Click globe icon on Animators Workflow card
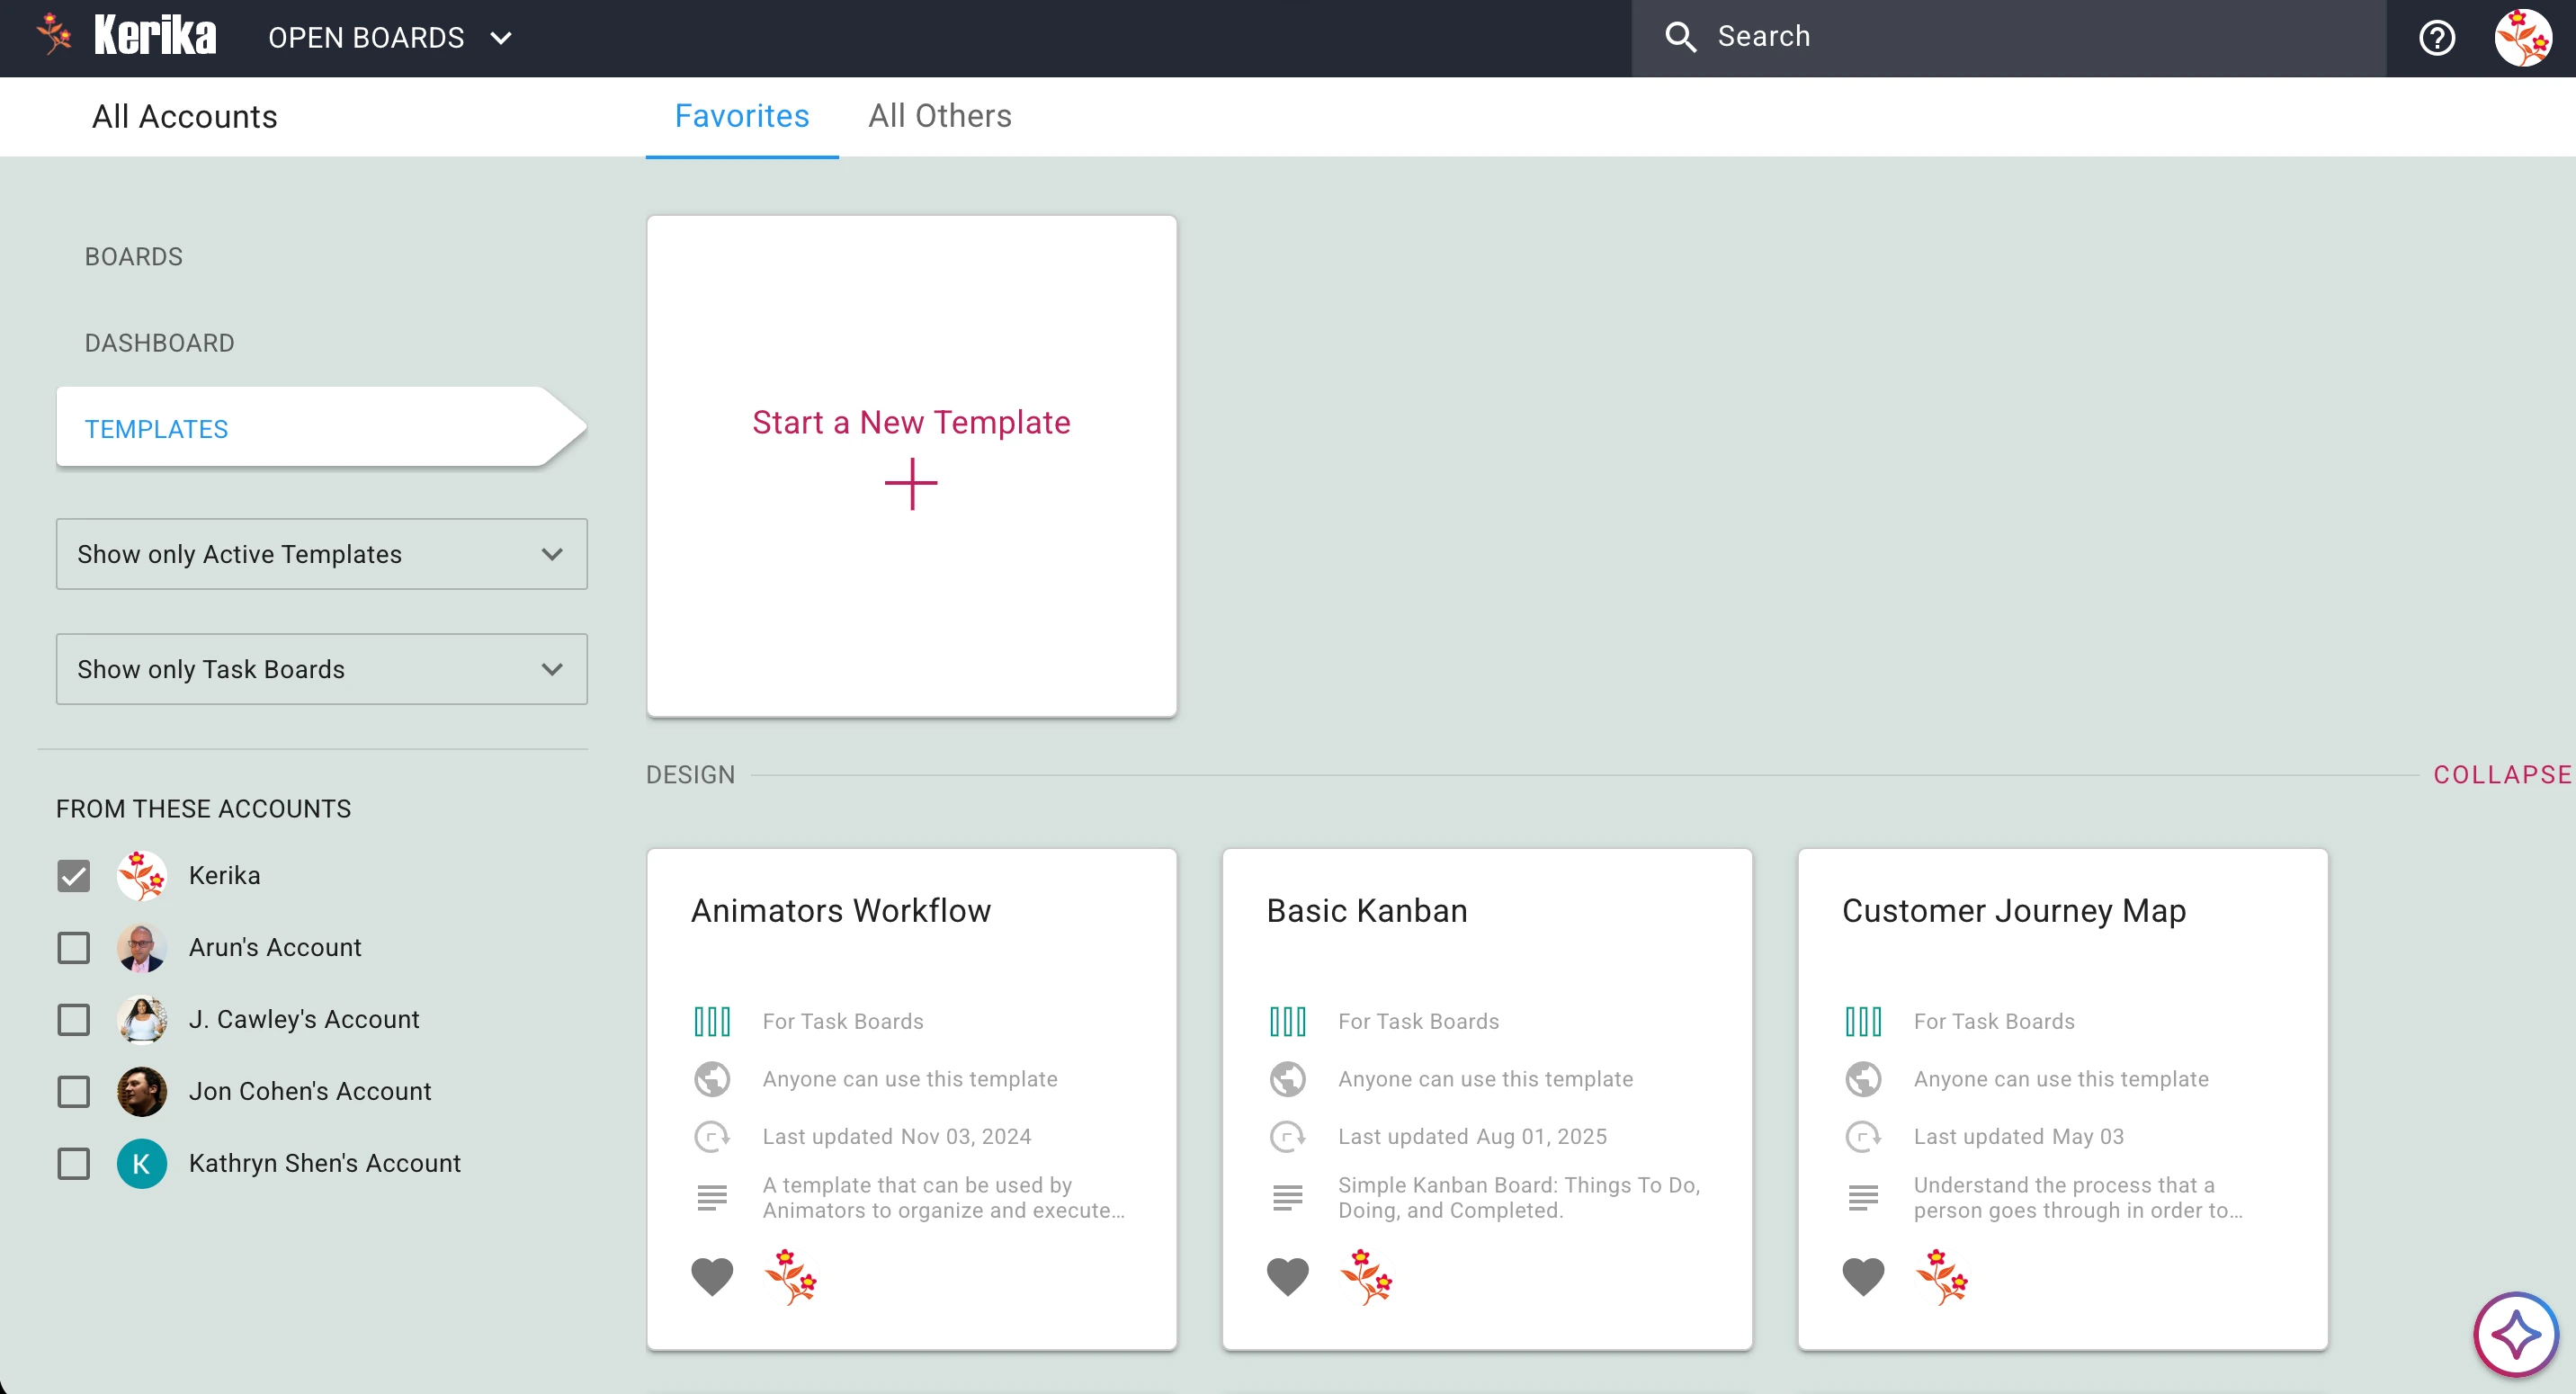The width and height of the screenshot is (2576, 1394). pyautogui.click(x=712, y=1079)
